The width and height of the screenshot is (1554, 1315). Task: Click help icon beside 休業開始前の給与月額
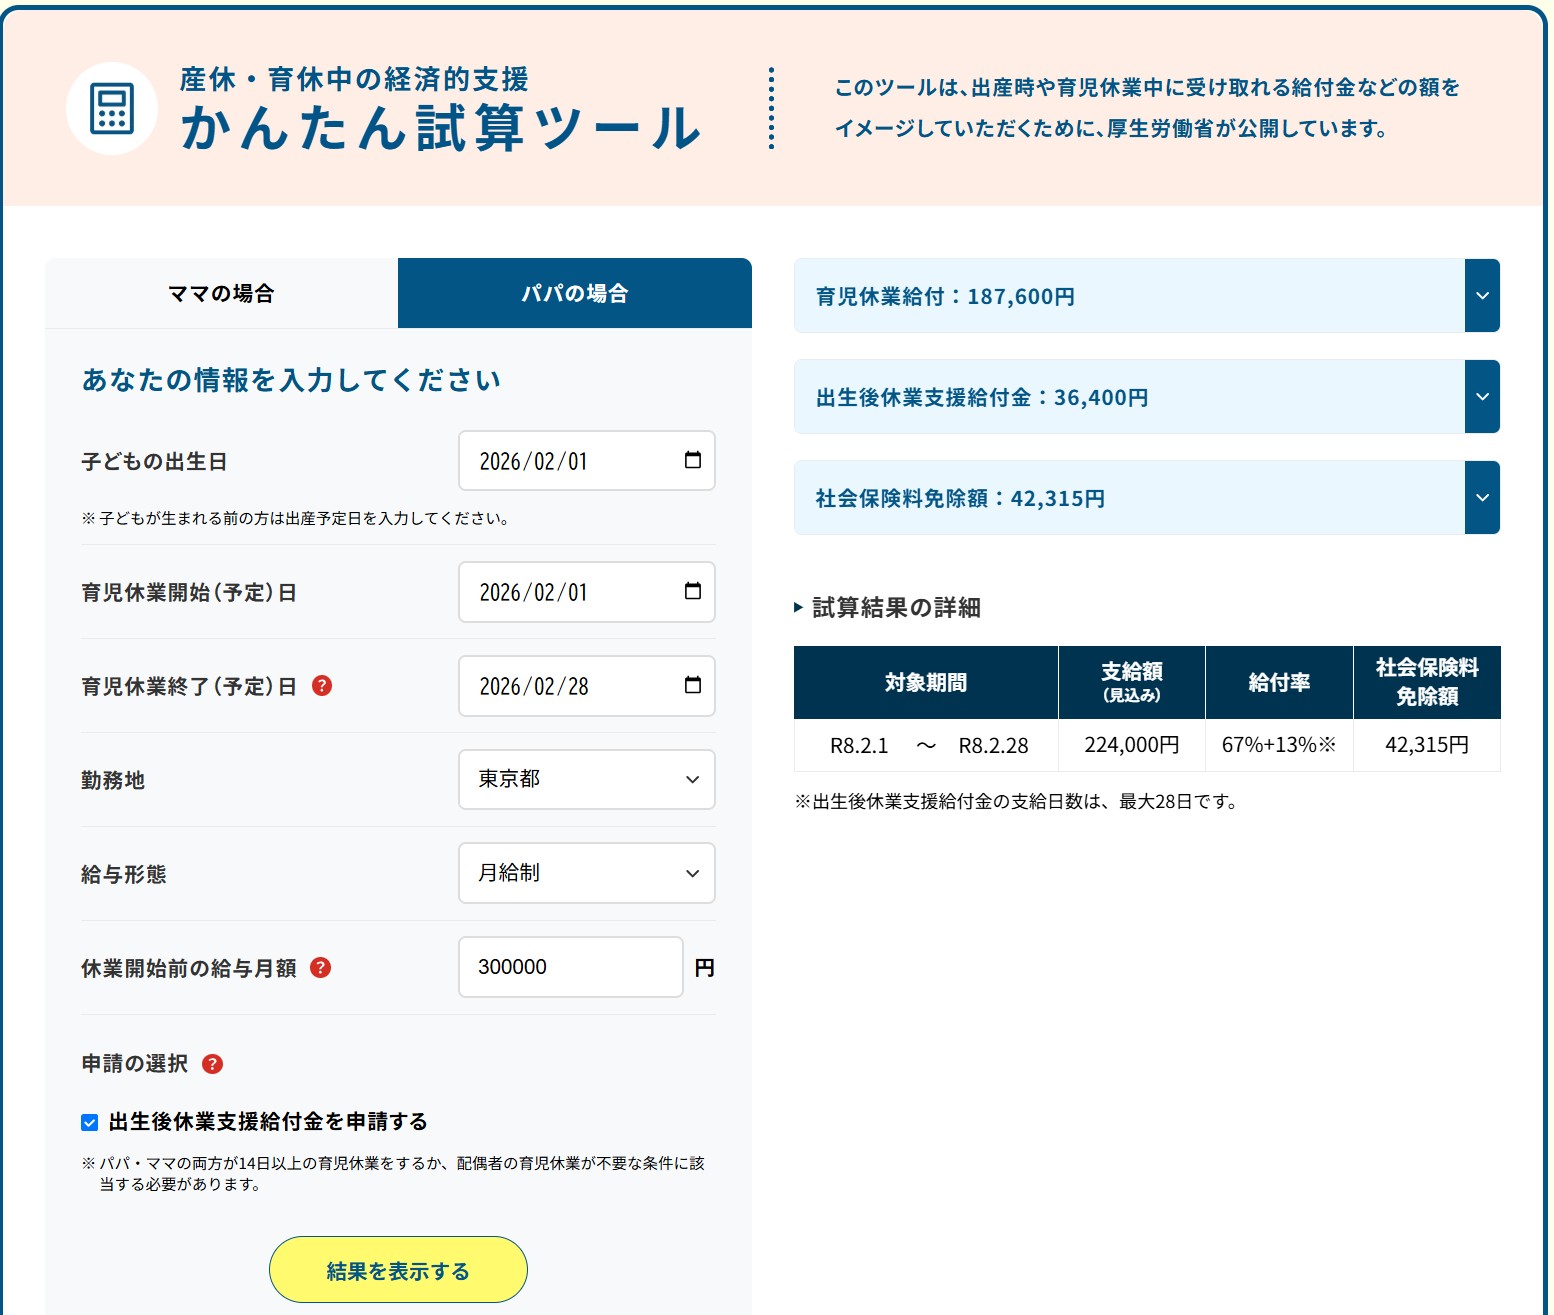[x=320, y=968]
